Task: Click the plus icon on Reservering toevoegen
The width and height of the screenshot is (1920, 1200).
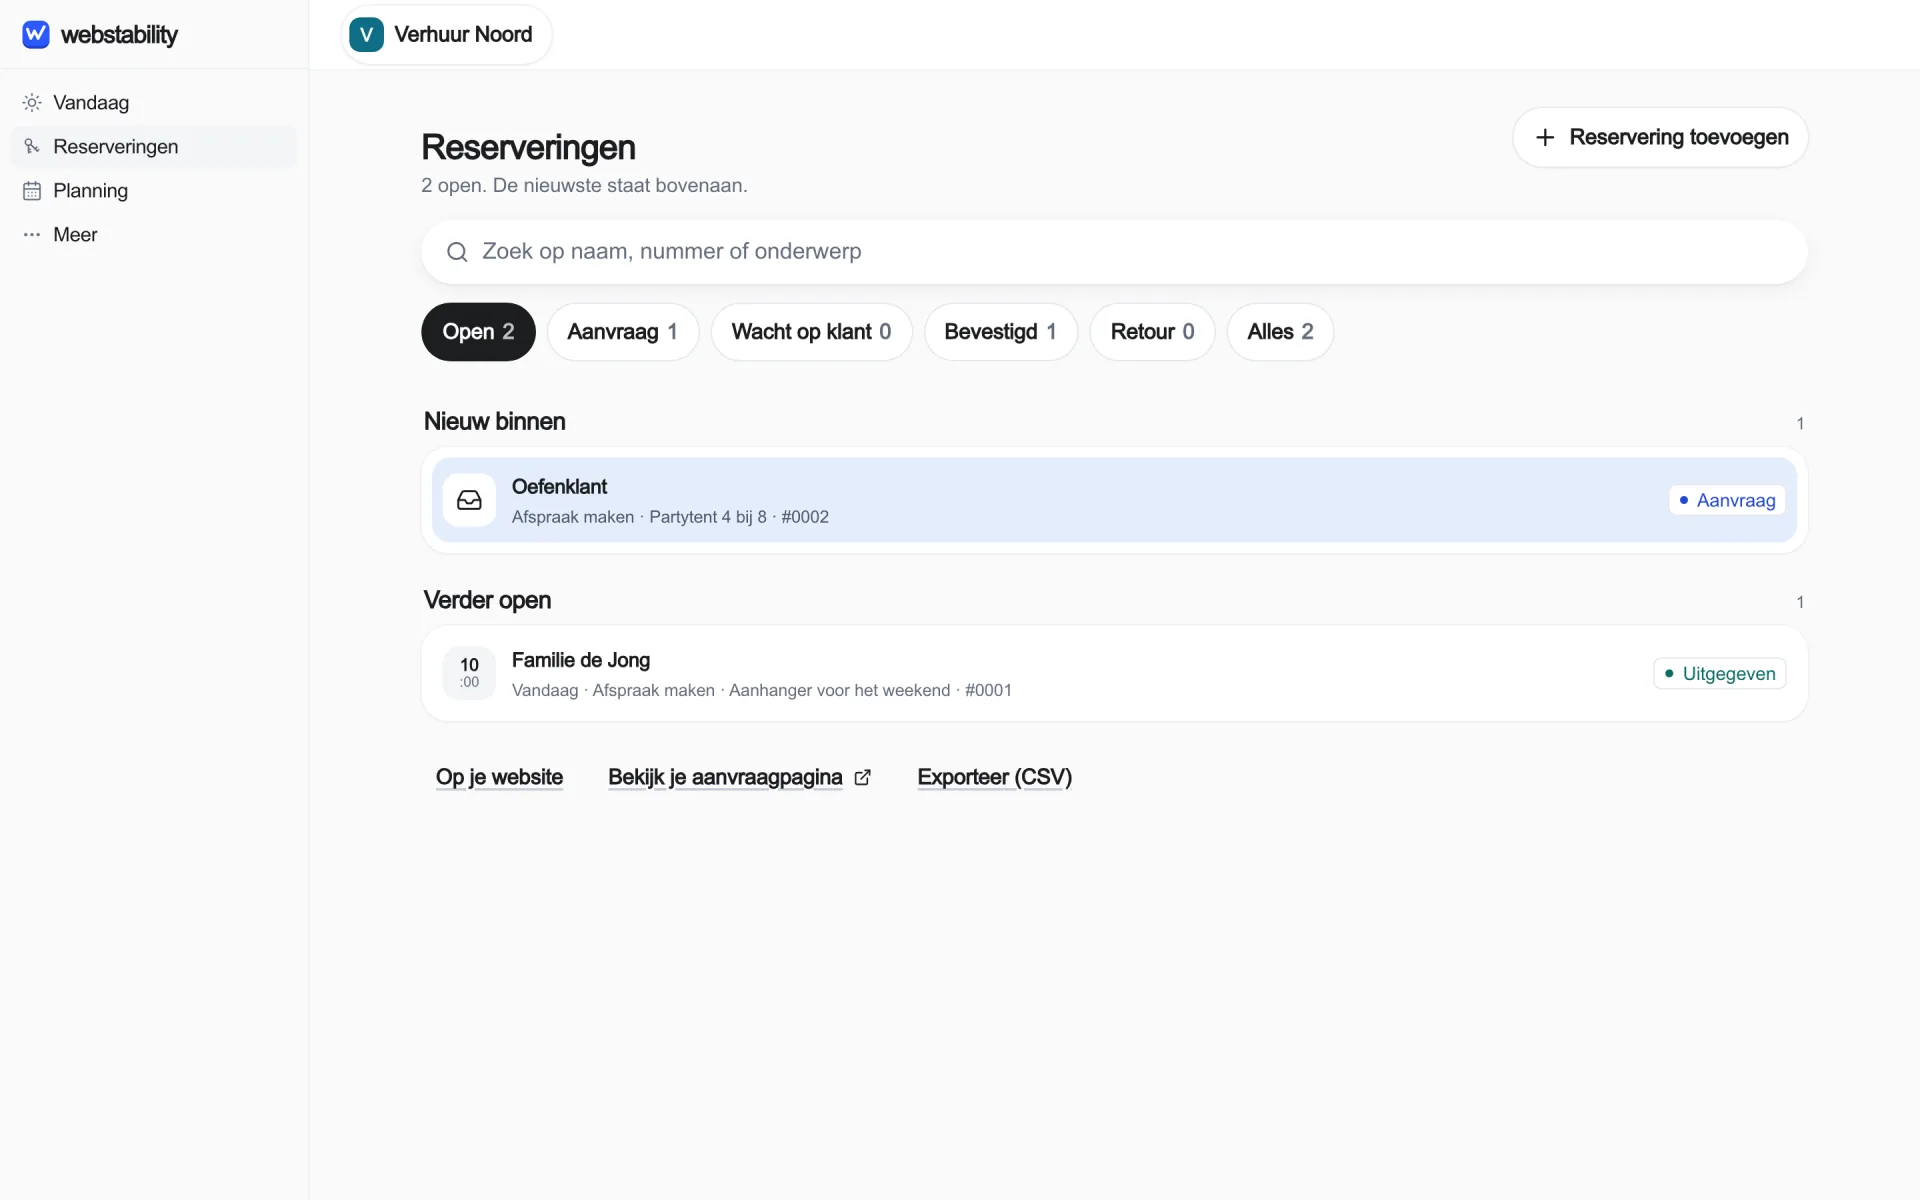Action: pyautogui.click(x=1545, y=138)
